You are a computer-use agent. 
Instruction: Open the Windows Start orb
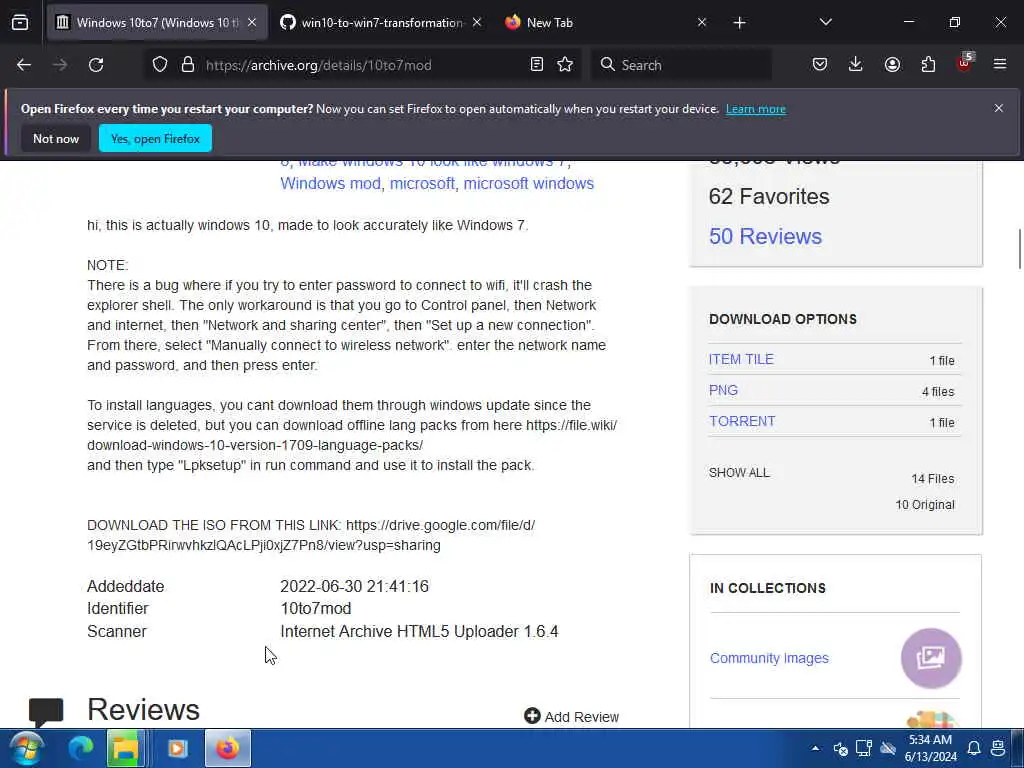tap(26, 748)
